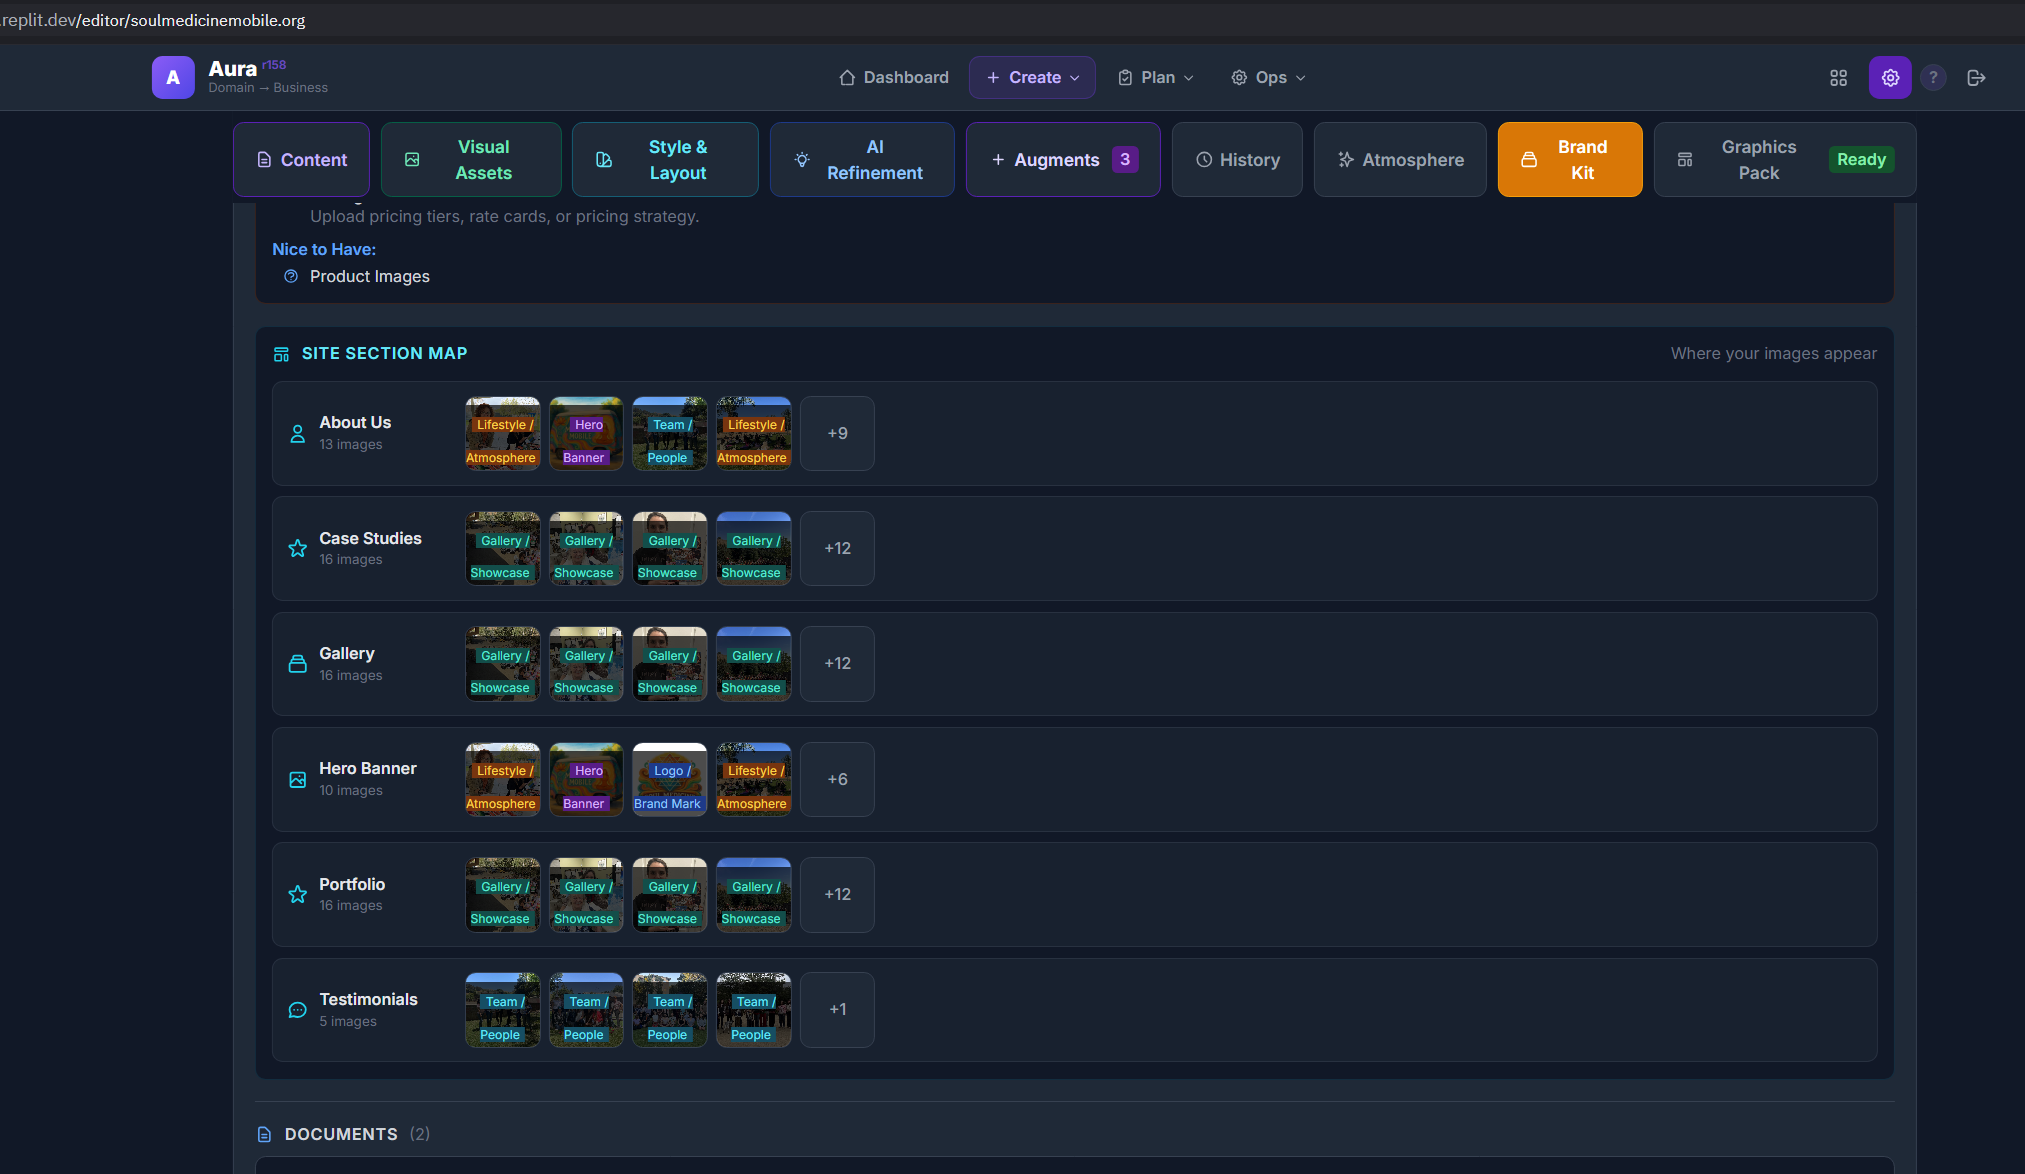The image size is (2025, 1174).
Task: Click the orange Brand Kit button
Action: click(1569, 160)
